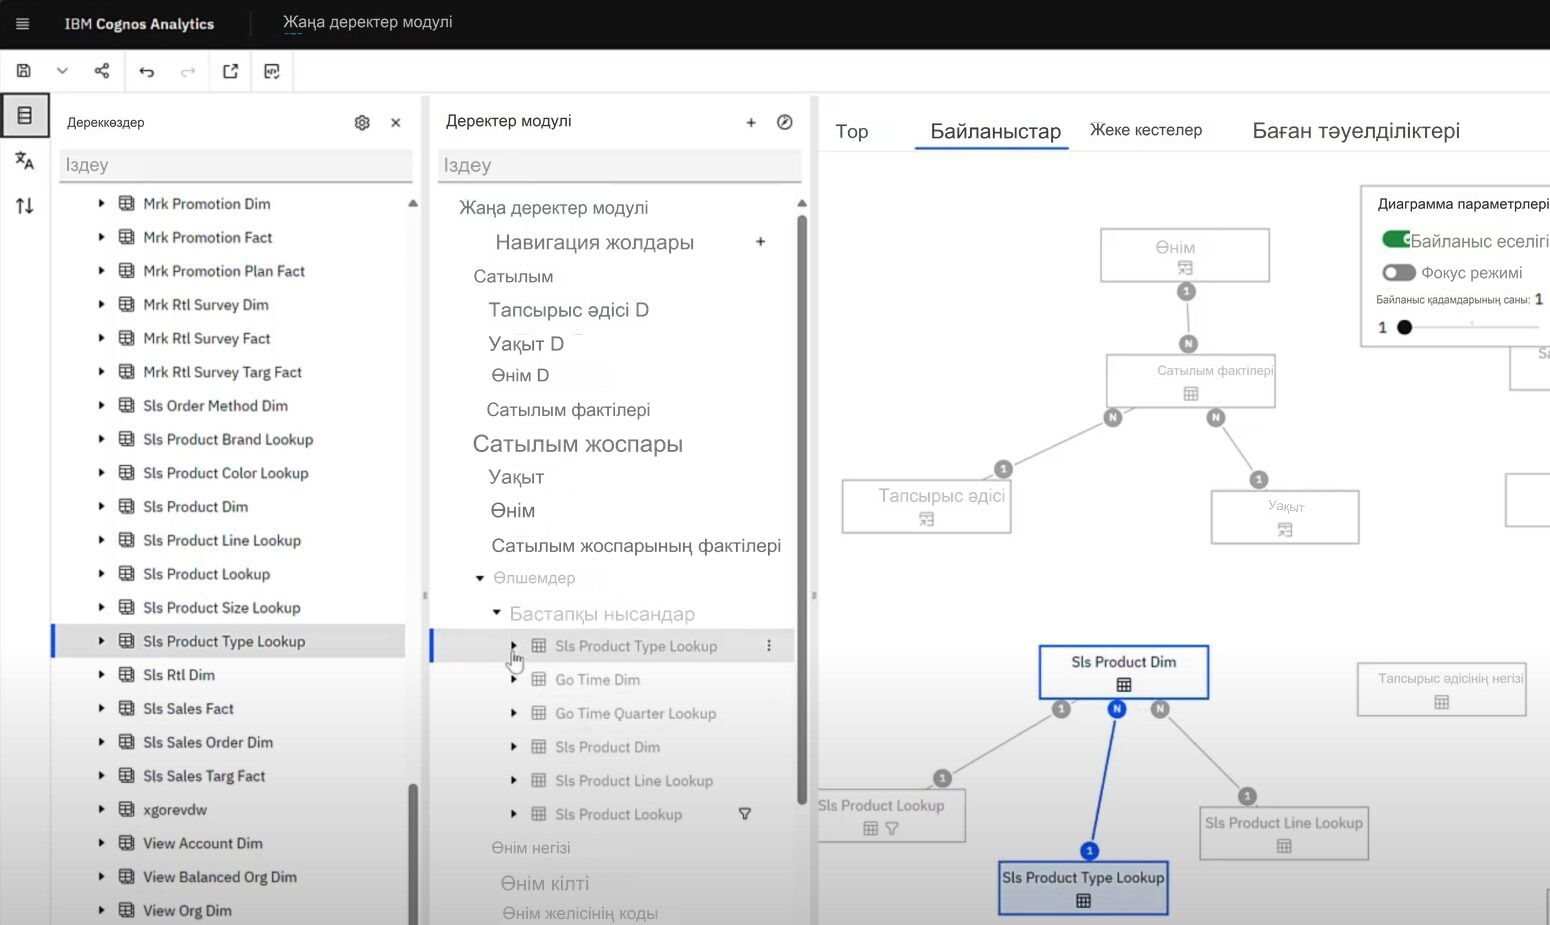Screen dimensions: 1550x925
Task: Click the Sls Product Type Lookup diagram node
Action: click(1083, 888)
